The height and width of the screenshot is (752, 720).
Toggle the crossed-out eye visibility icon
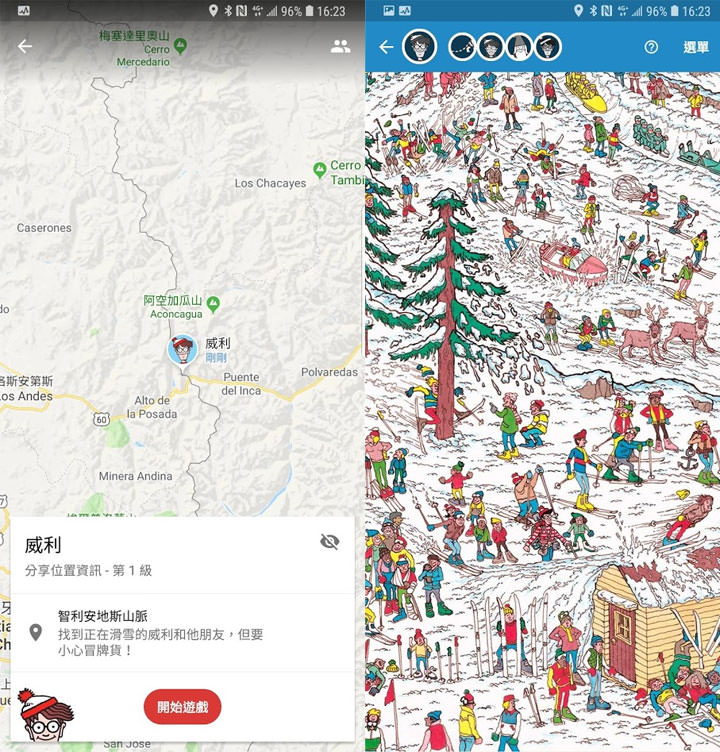click(330, 542)
